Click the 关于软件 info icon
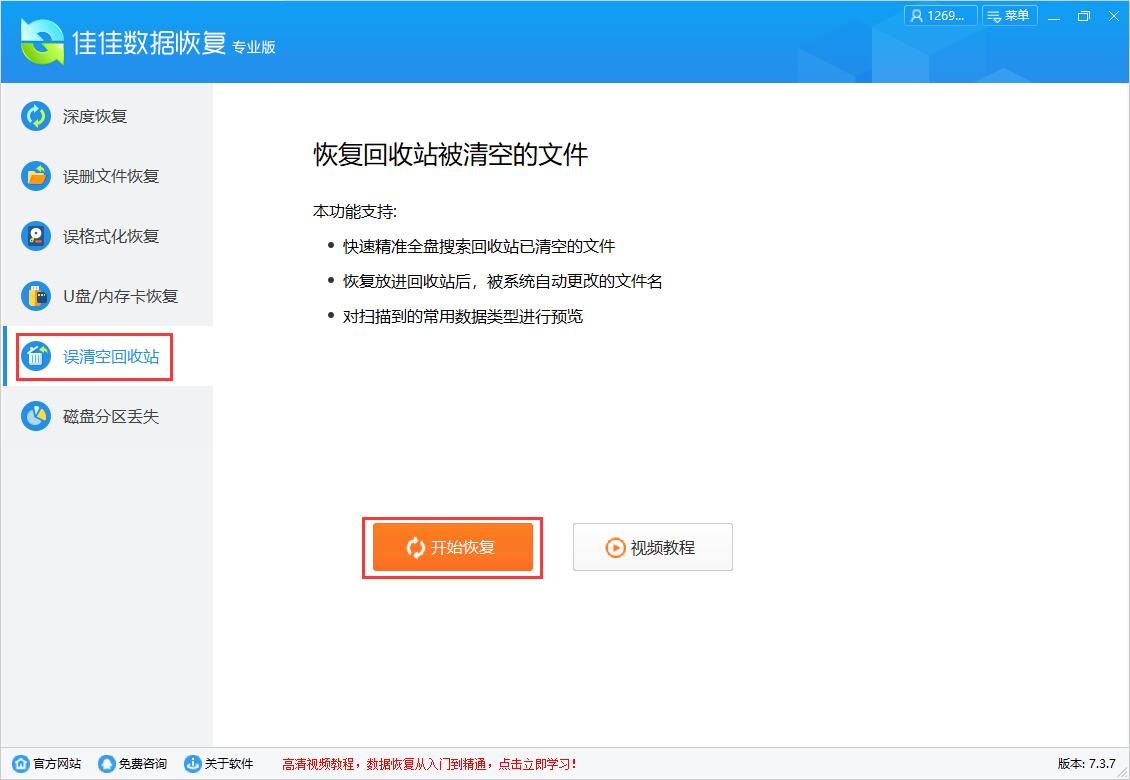This screenshot has height=780, width=1130. 192,763
